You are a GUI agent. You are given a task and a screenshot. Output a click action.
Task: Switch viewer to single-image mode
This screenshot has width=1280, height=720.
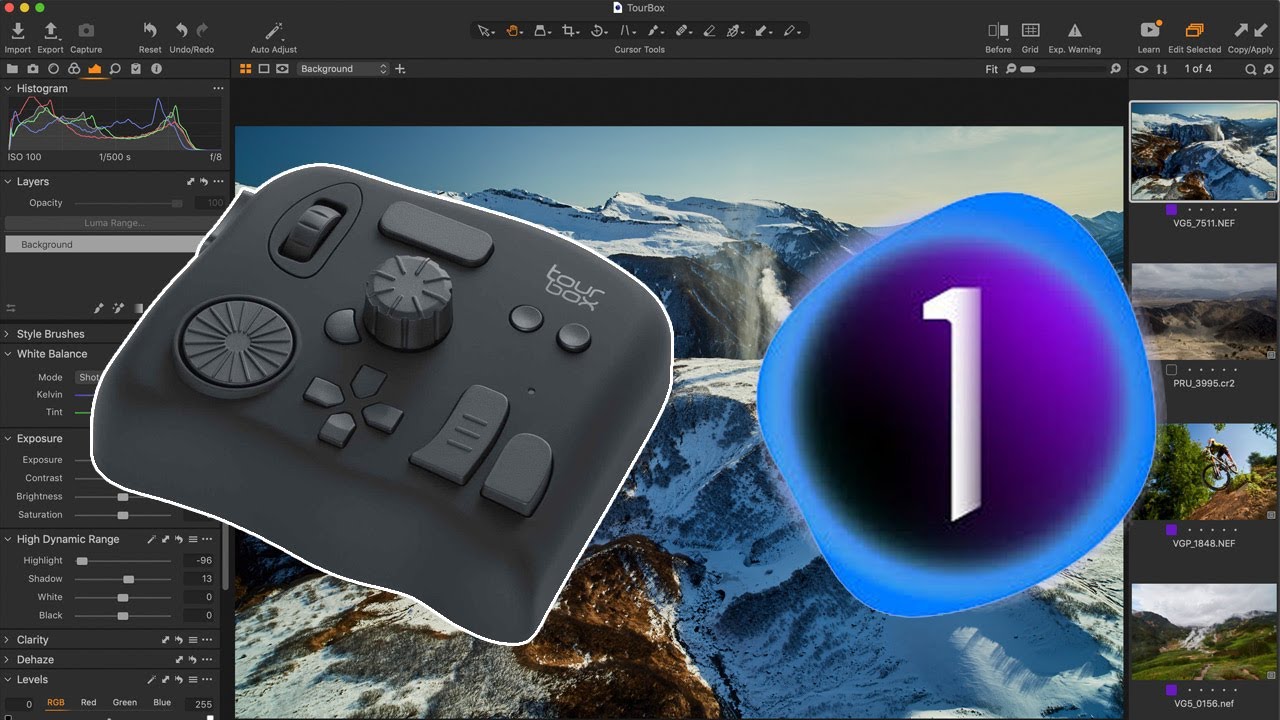pyautogui.click(x=264, y=69)
